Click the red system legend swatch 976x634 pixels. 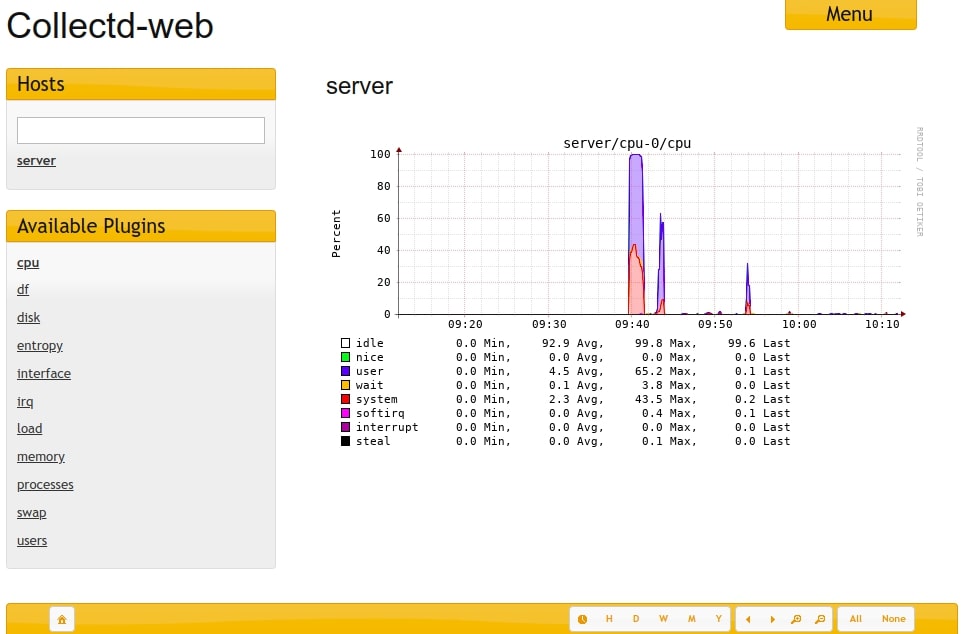345,399
